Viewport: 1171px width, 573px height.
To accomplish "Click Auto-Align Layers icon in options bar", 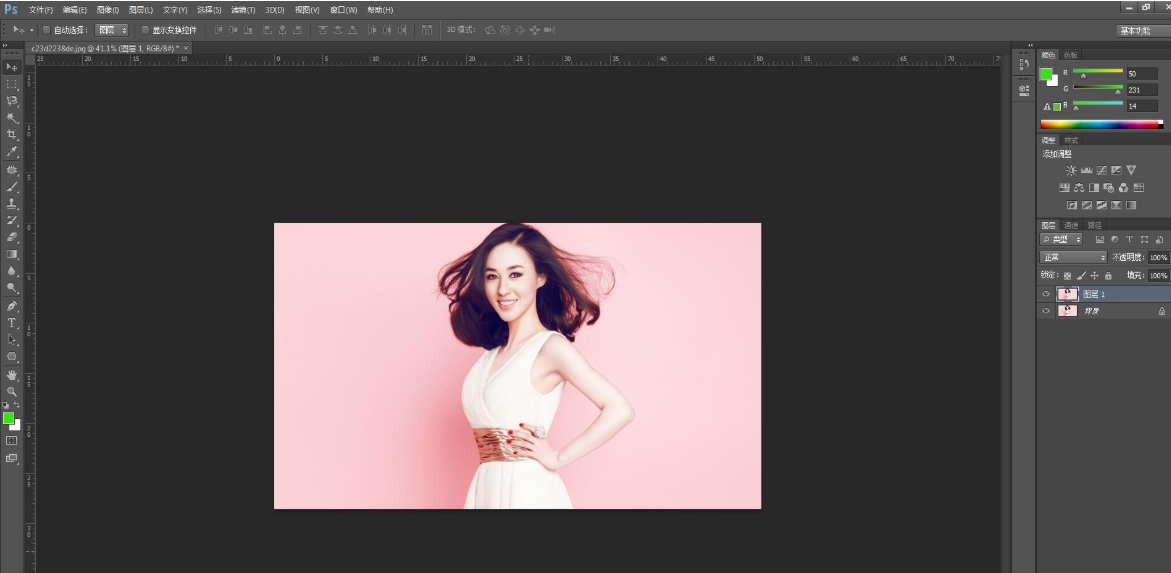I will [x=427, y=30].
